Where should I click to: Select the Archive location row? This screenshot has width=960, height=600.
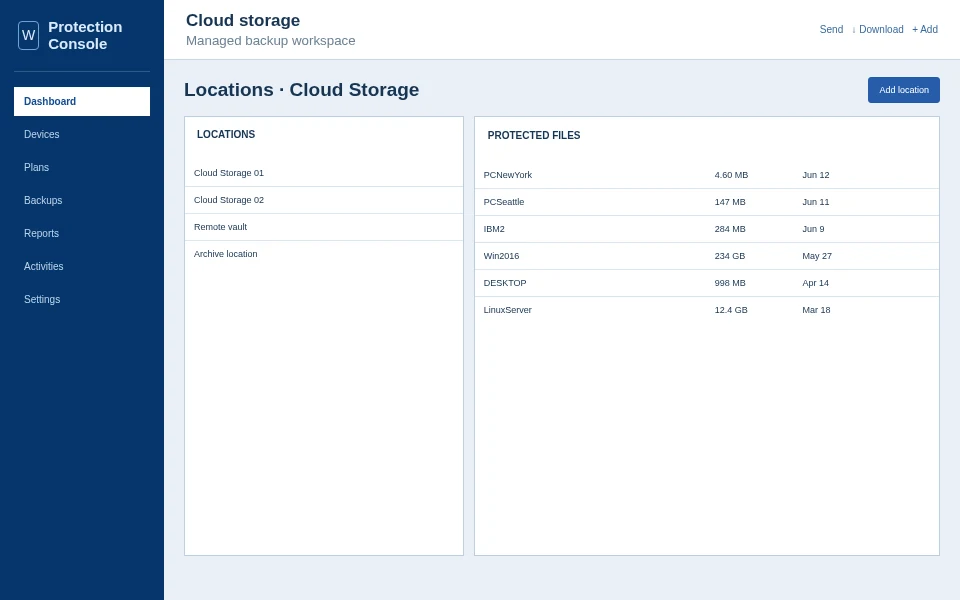(x=324, y=254)
